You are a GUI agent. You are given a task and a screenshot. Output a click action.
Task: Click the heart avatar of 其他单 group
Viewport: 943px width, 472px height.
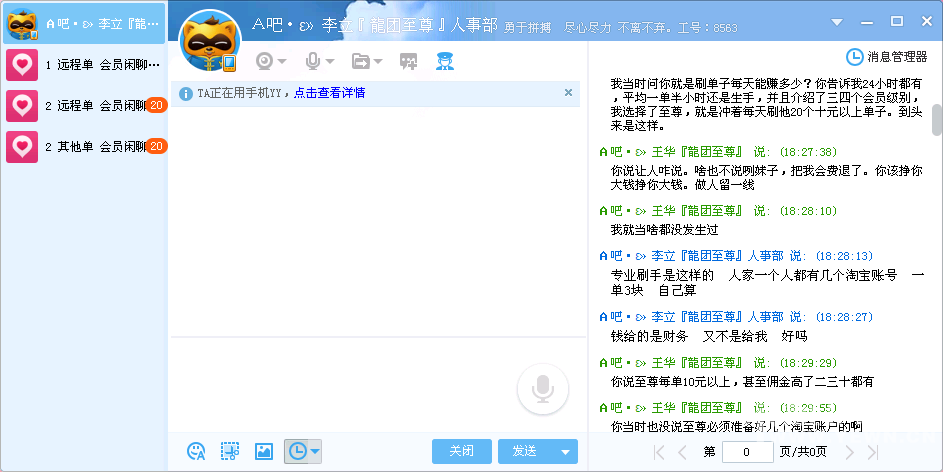tap(22, 146)
